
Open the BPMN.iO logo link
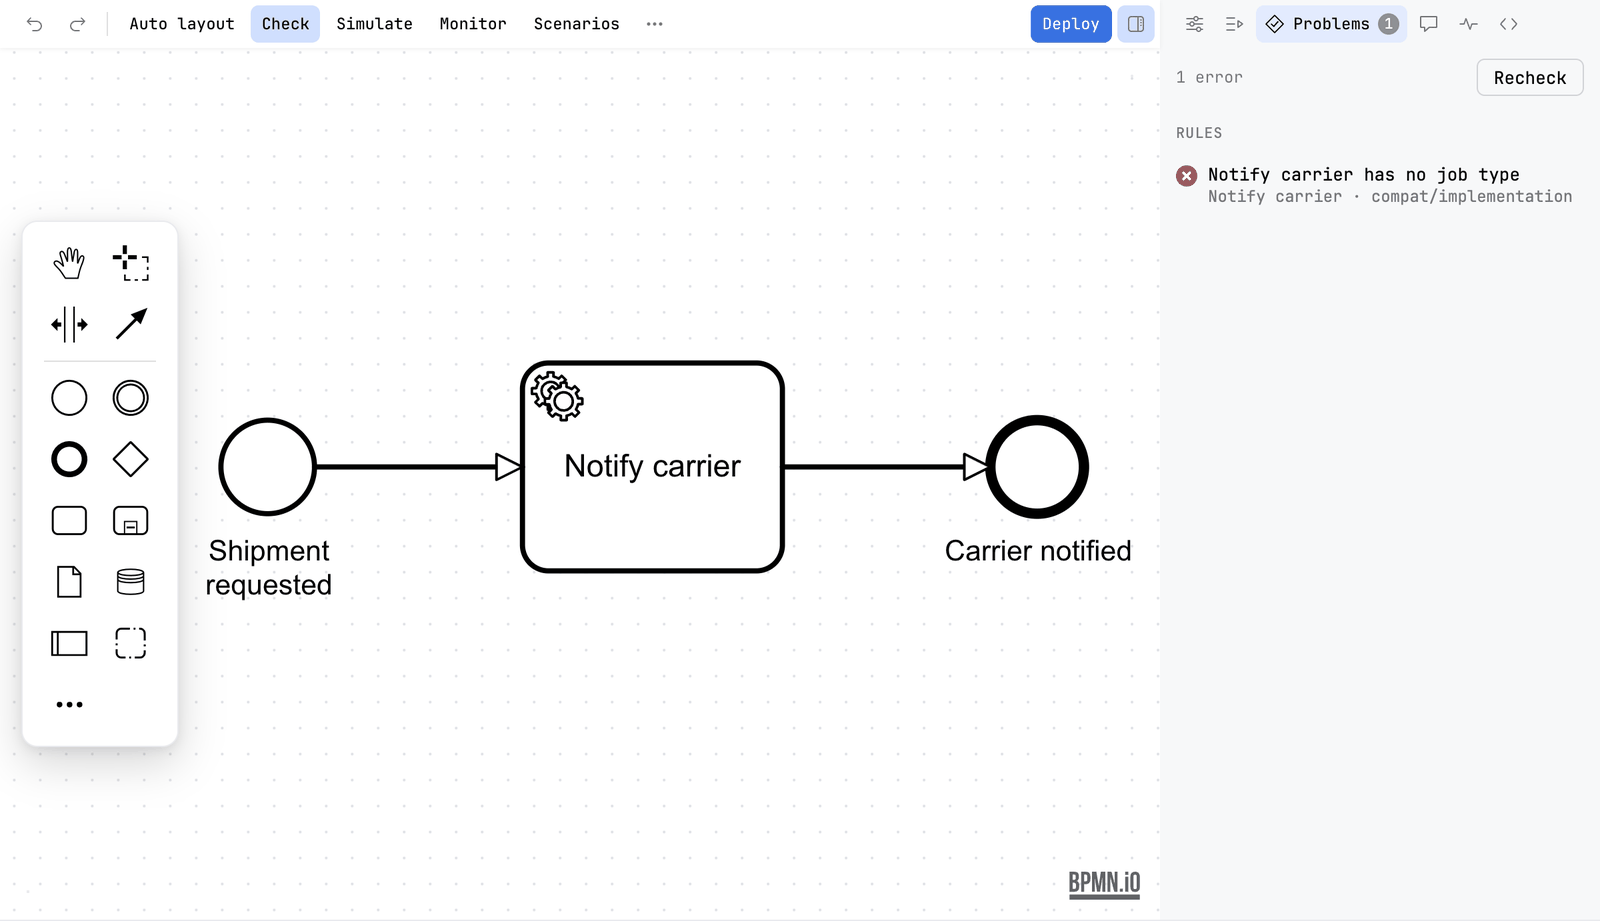pos(1104,883)
